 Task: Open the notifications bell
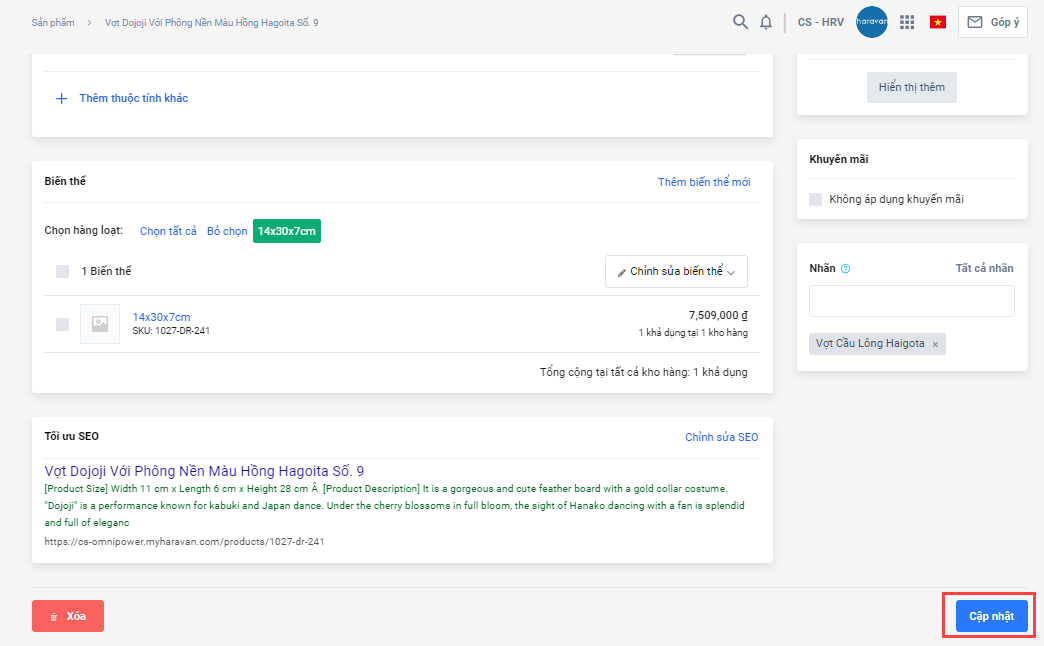(766, 22)
